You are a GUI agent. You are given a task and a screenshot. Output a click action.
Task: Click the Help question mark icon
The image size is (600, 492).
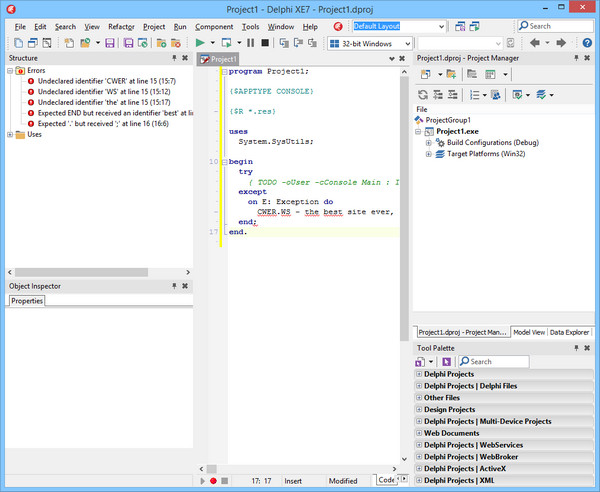tap(588, 43)
